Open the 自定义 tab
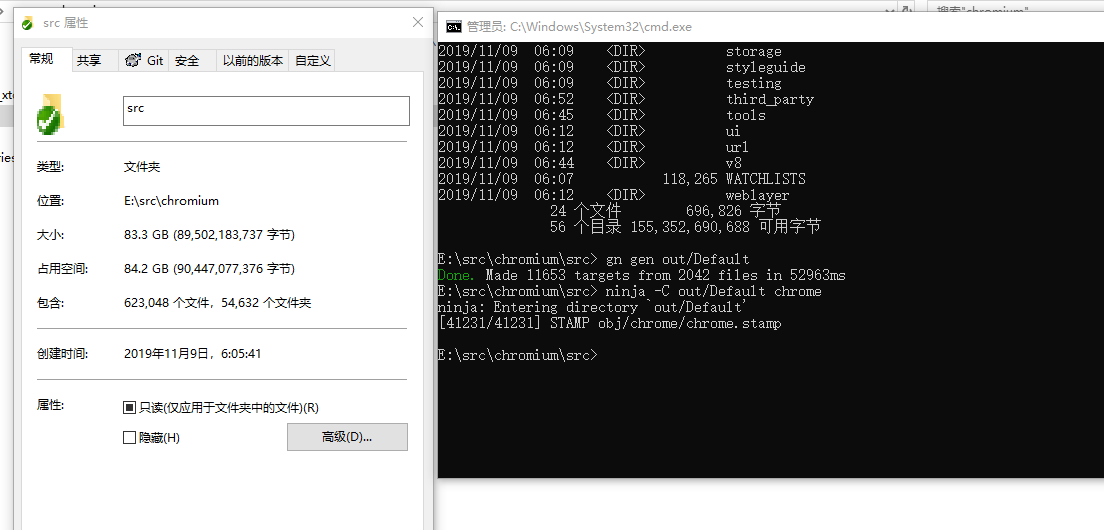The height and width of the screenshot is (530, 1104). [x=313, y=61]
